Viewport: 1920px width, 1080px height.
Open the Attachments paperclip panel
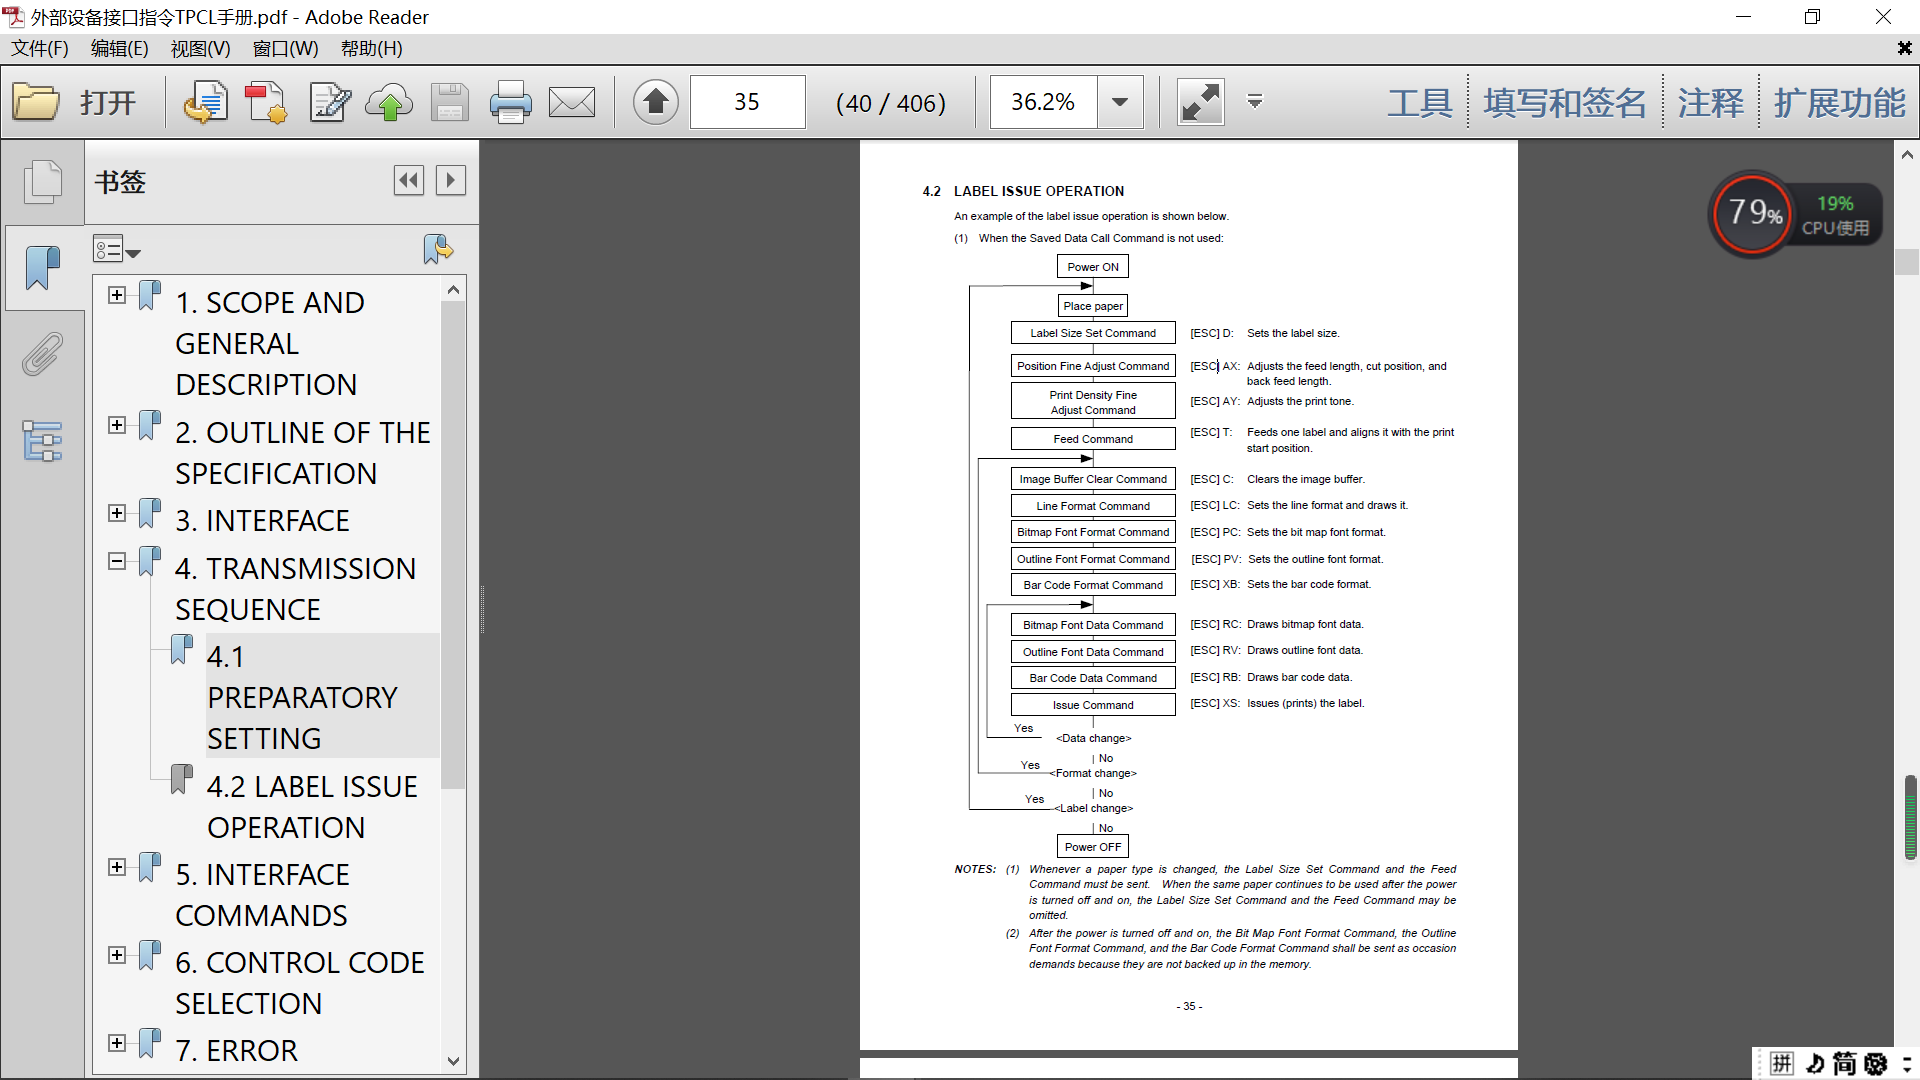(42, 354)
